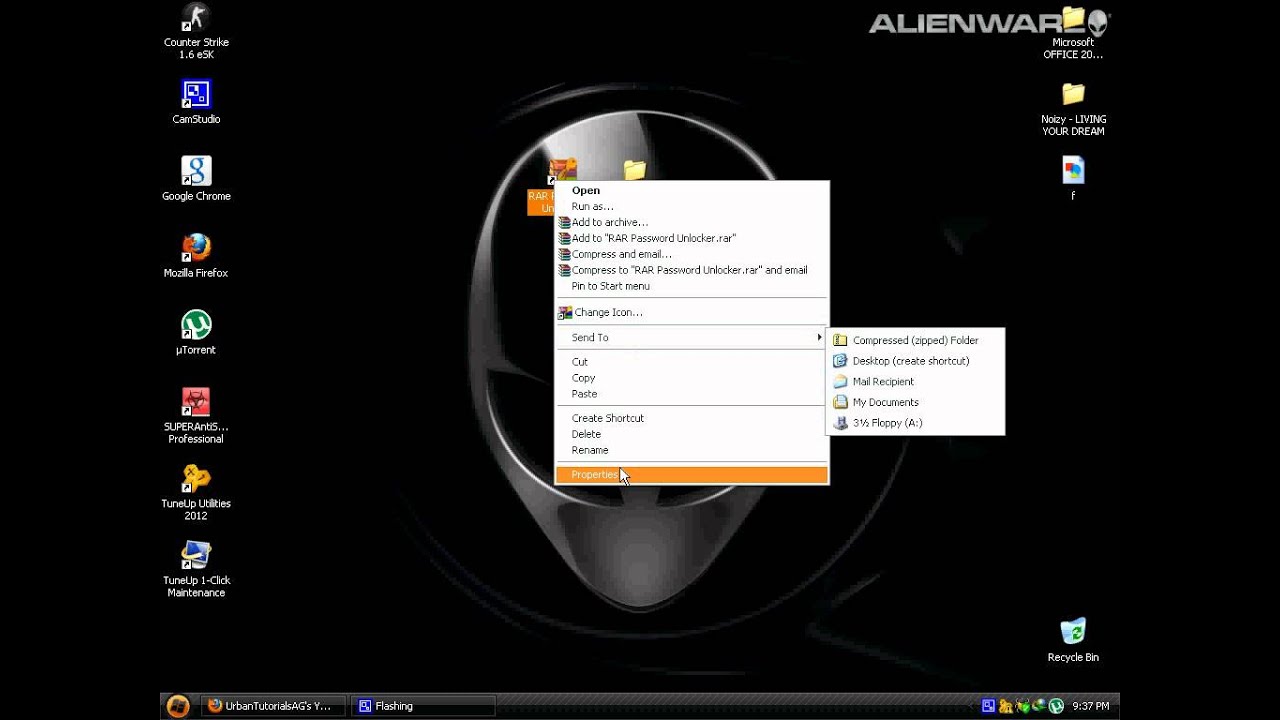
Task: Select the unnamed folder beside the RAR shortcut
Action: tap(634, 171)
